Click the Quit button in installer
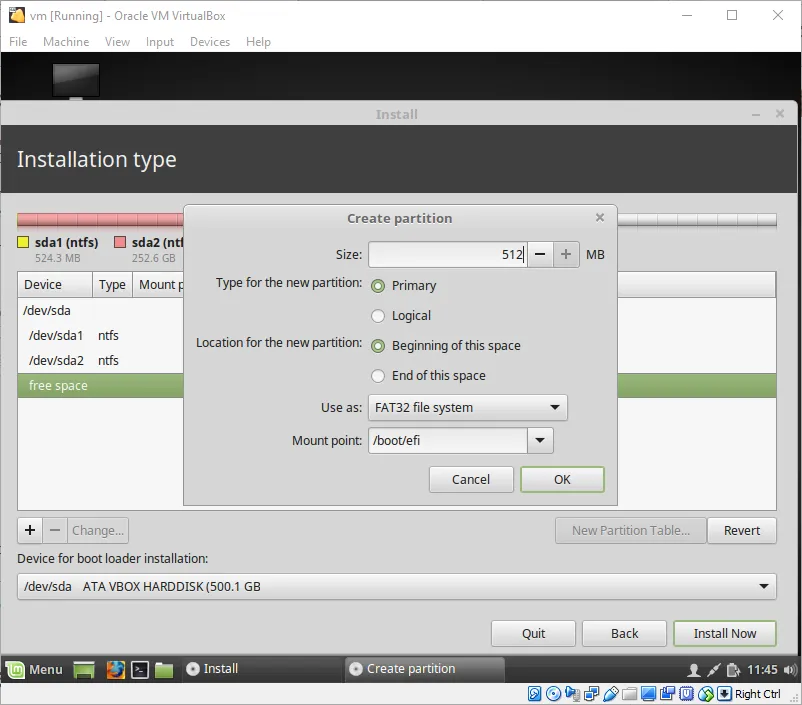Viewport: 802px width, 705px height. [533, 633]
